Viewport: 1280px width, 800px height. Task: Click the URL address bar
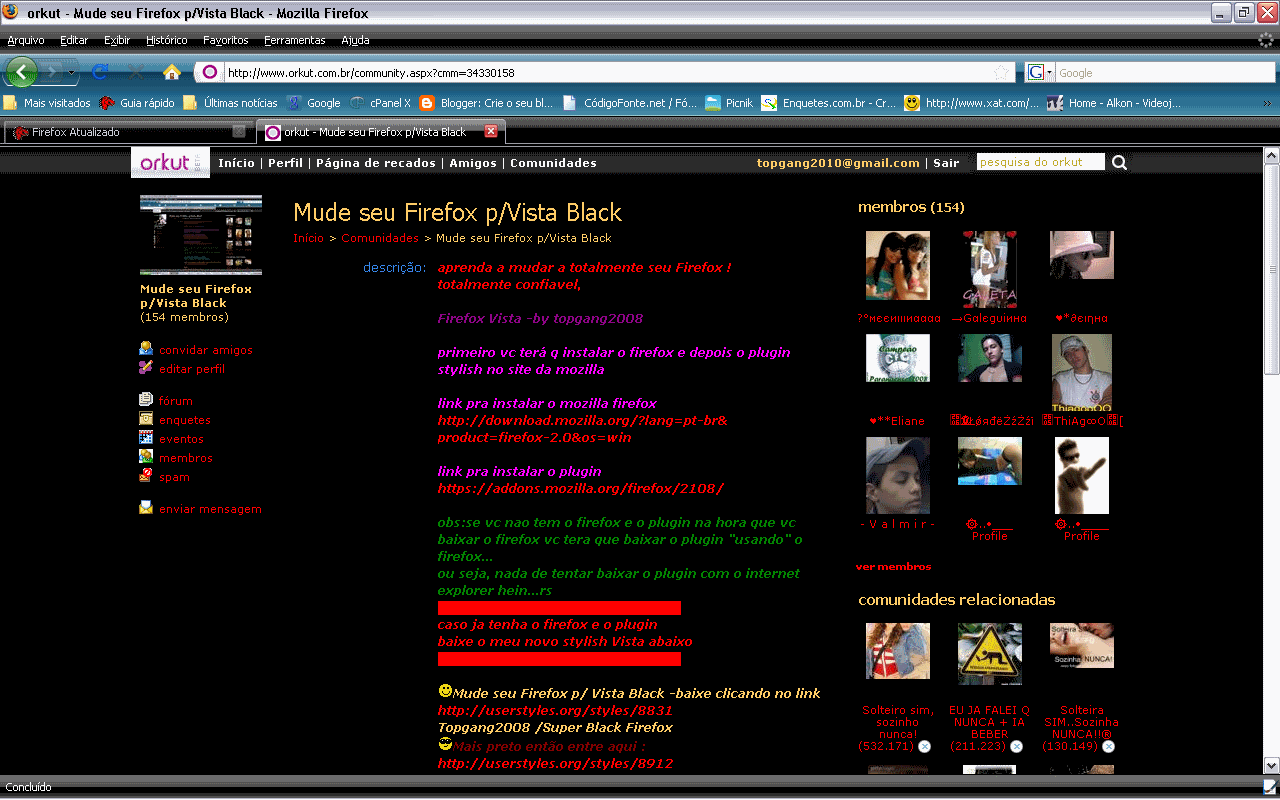pos(607,73)
